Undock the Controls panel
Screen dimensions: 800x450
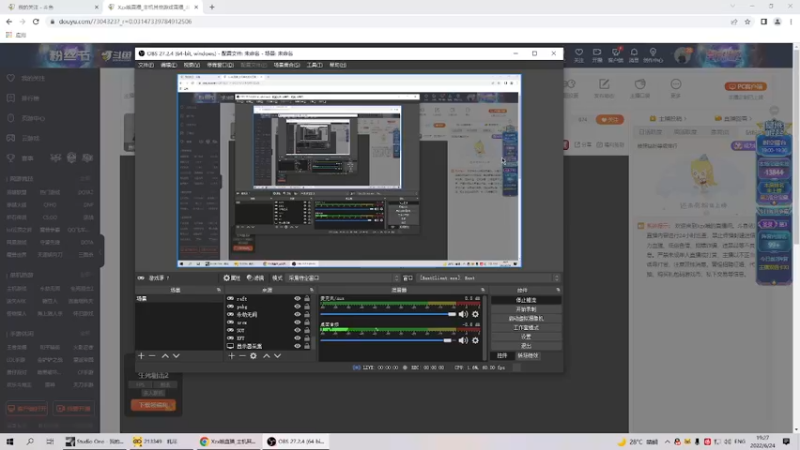[x=558, y=290]
